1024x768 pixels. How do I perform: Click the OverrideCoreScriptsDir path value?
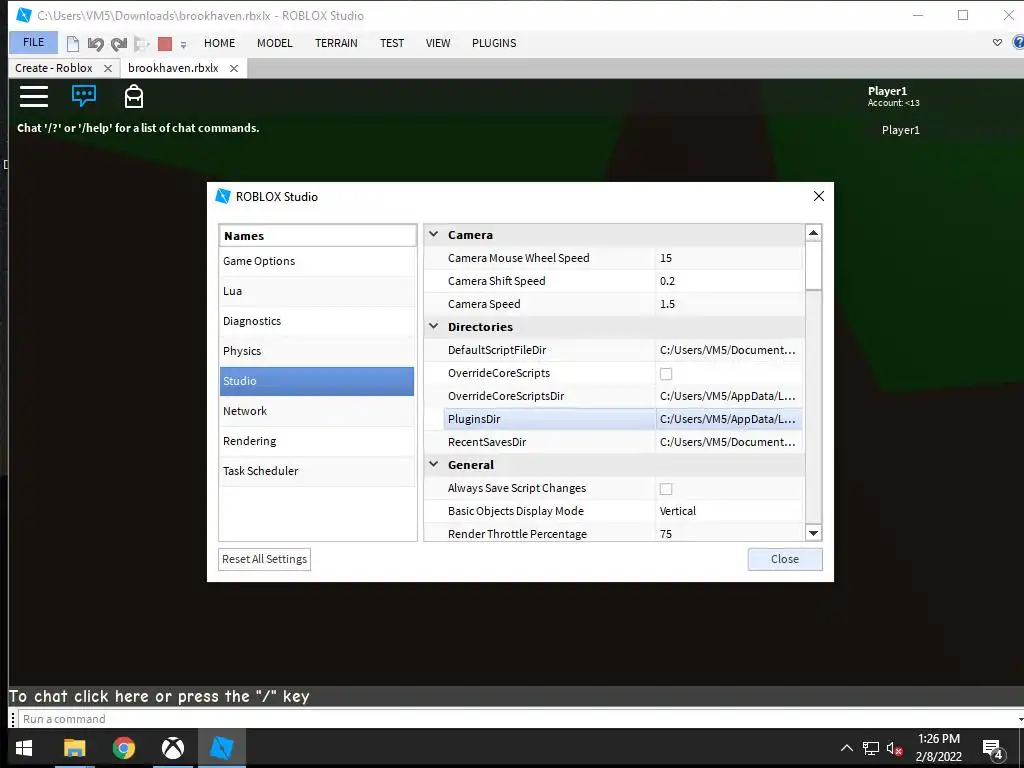729,396
